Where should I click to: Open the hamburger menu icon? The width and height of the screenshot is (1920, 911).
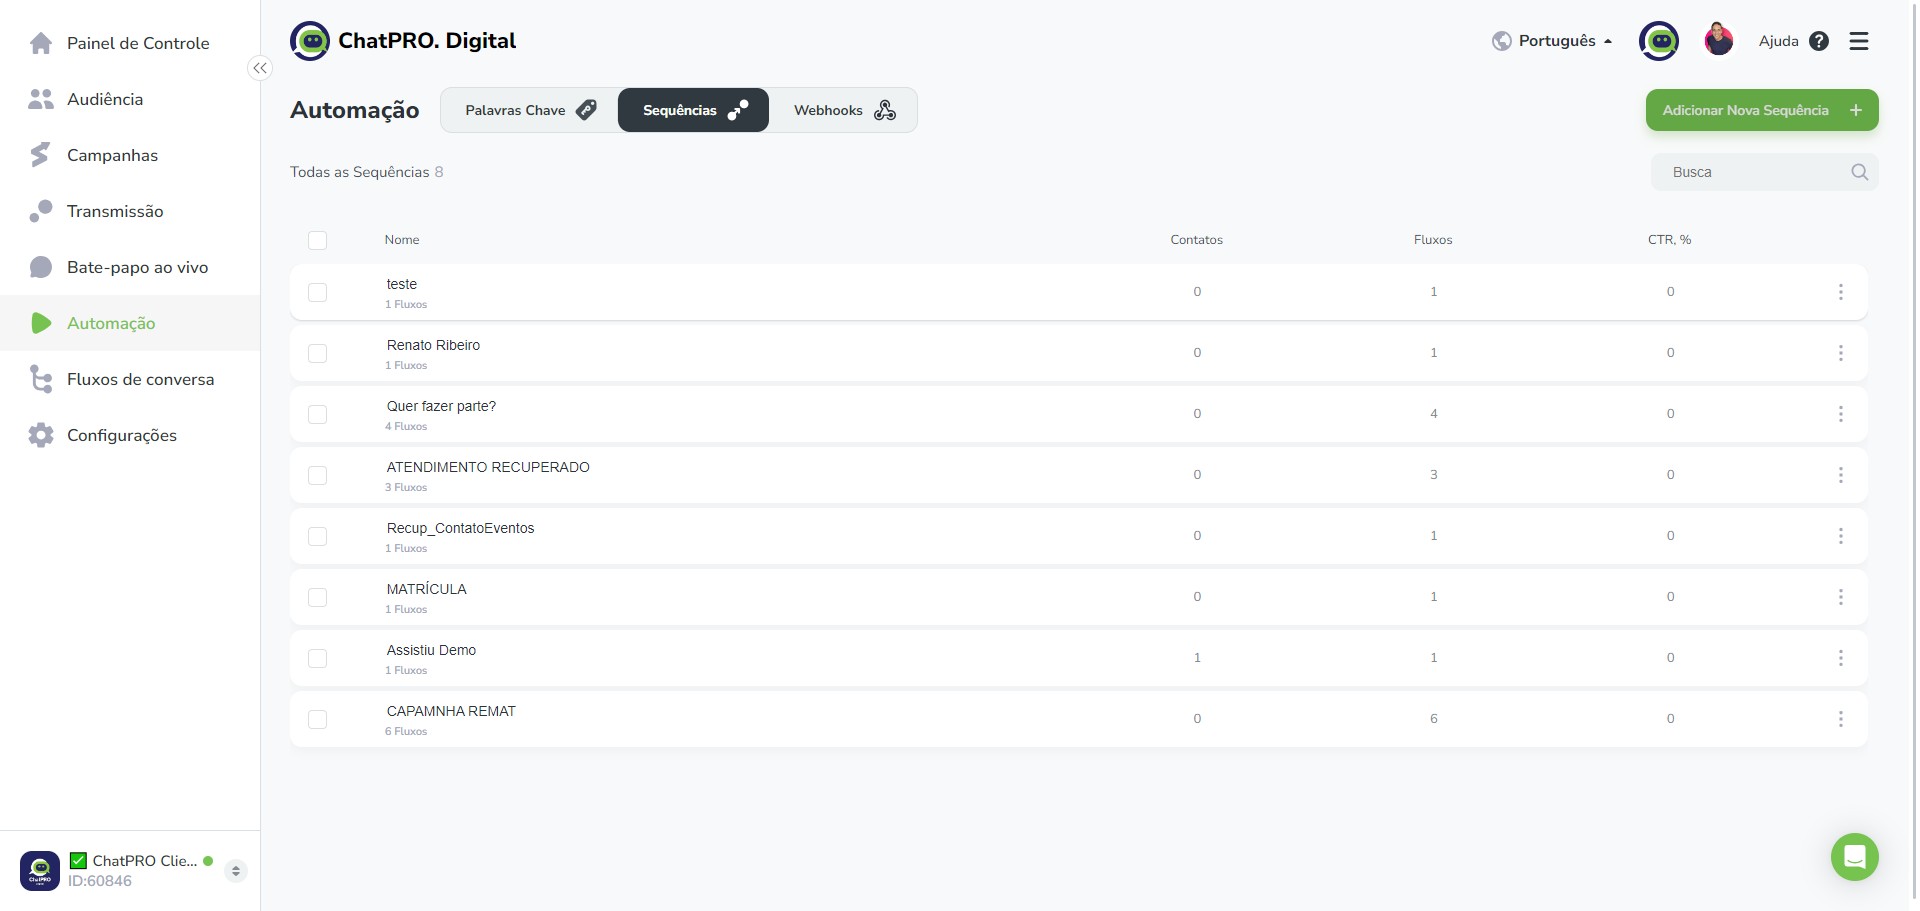coord(1859,41)
